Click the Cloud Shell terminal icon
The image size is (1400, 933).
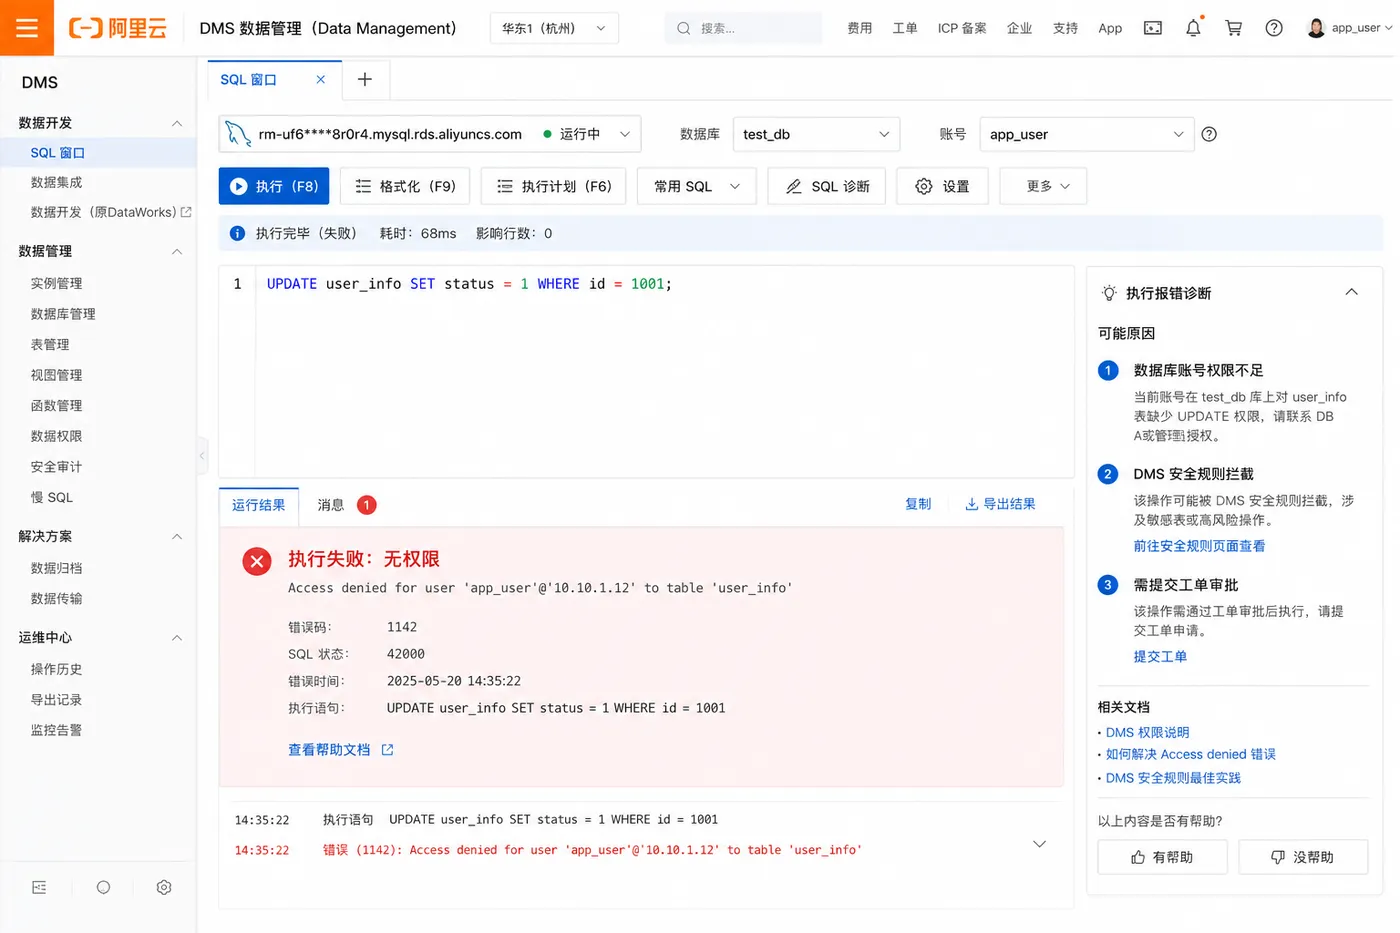tap(1153, 28)
